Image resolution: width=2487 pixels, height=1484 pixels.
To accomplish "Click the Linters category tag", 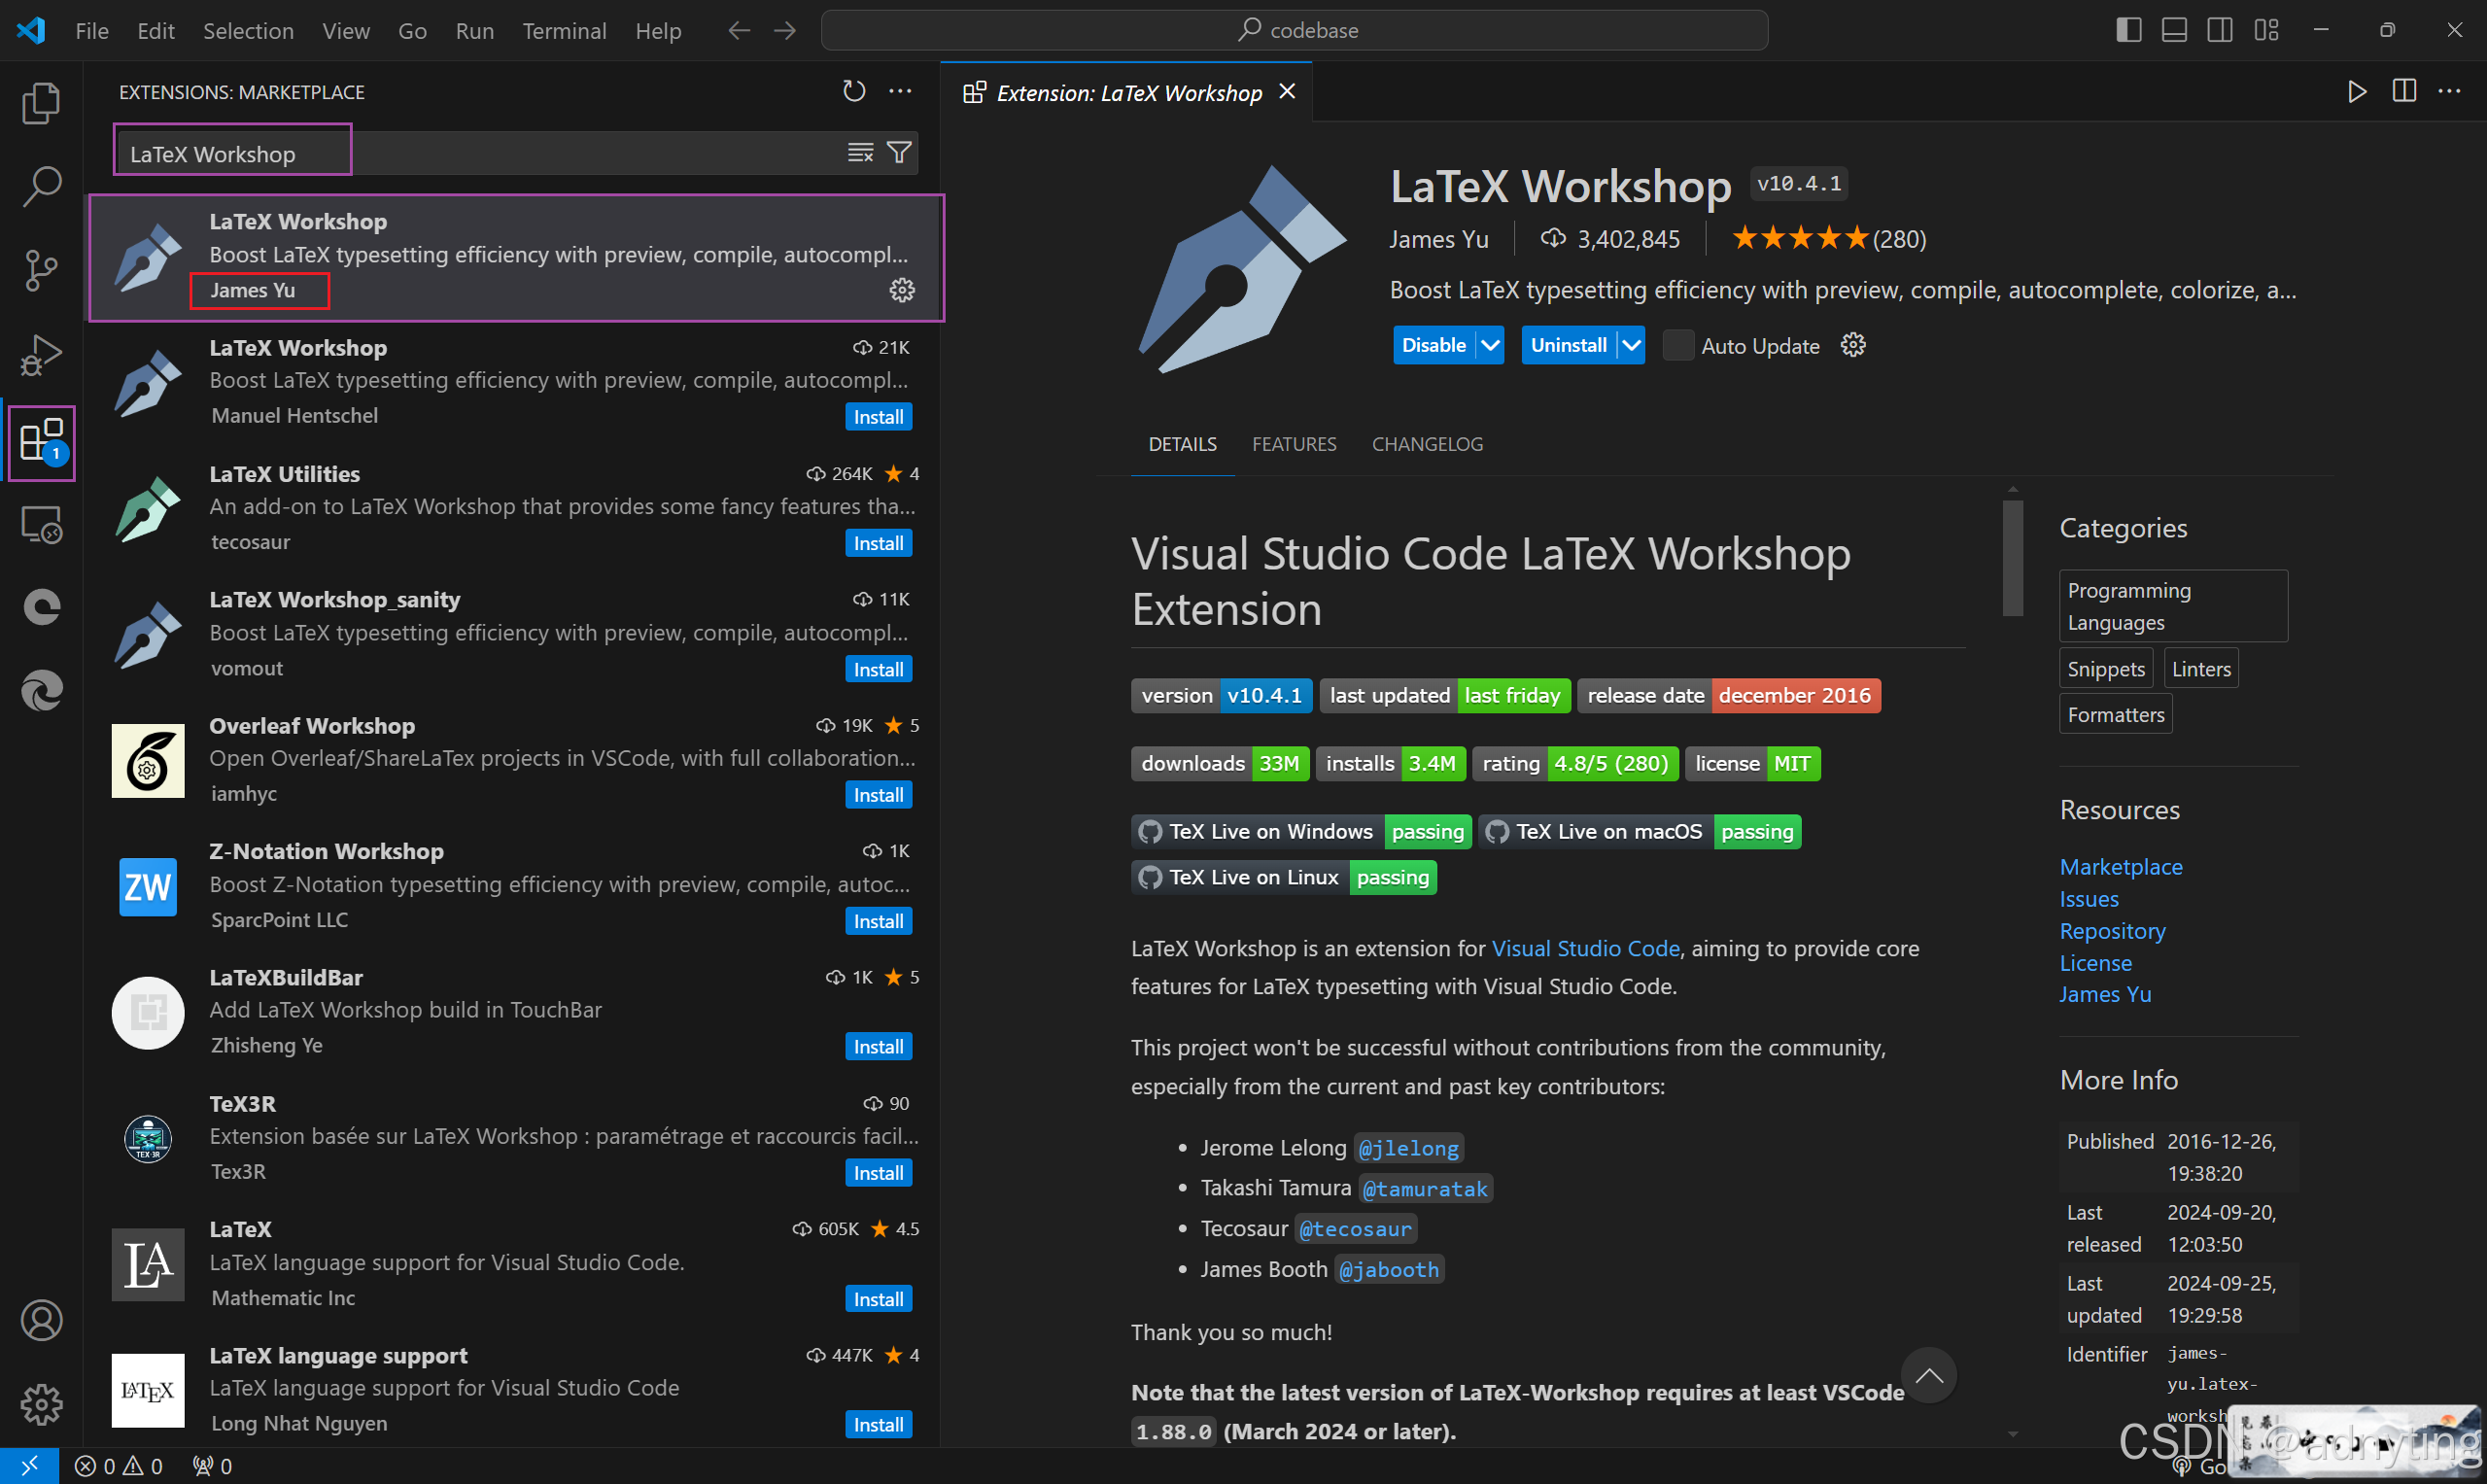I will click(x=2200, y=669).
